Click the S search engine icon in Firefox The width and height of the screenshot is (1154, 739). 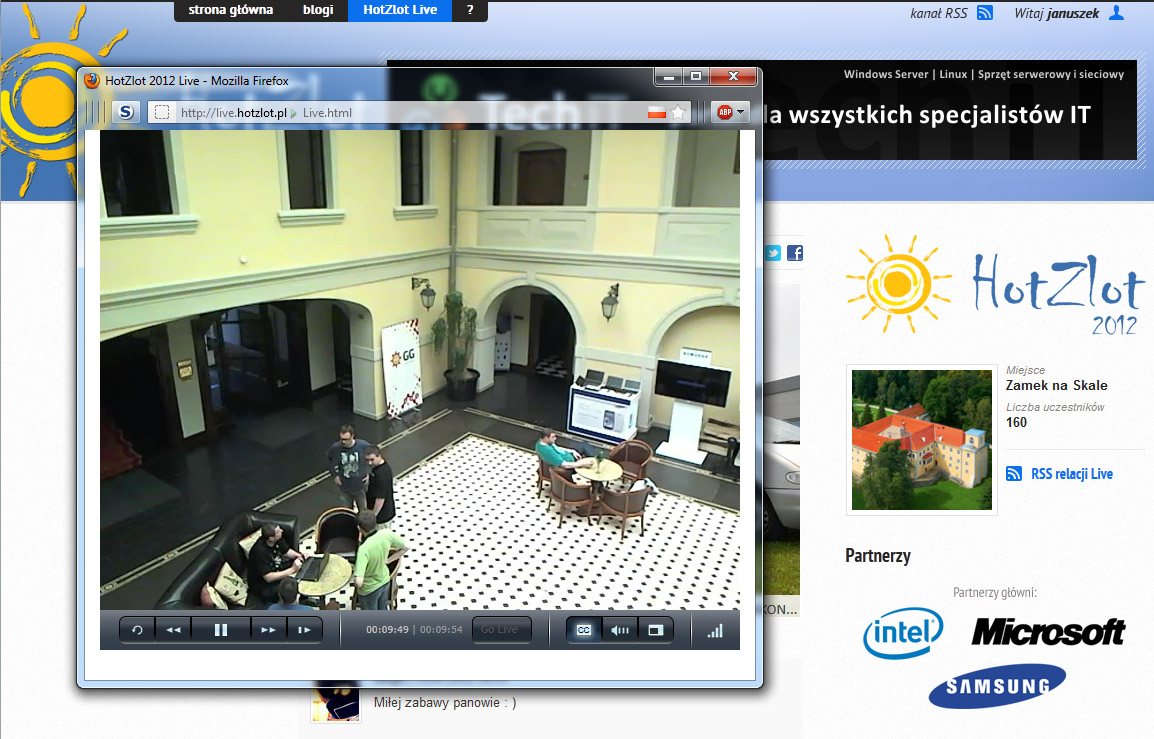(127, 113)
